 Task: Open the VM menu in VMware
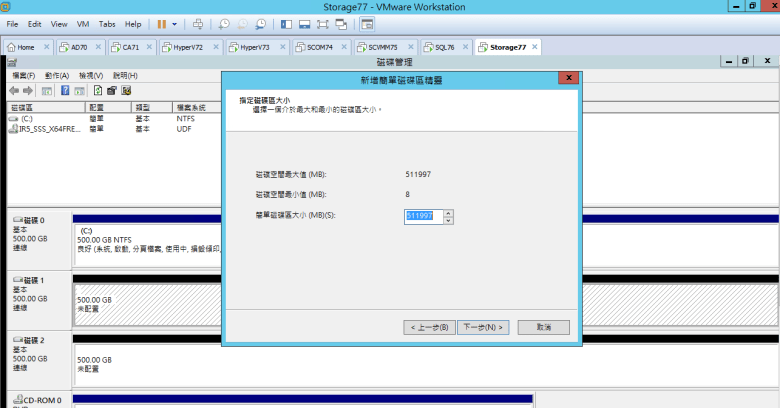pos(84,23)
